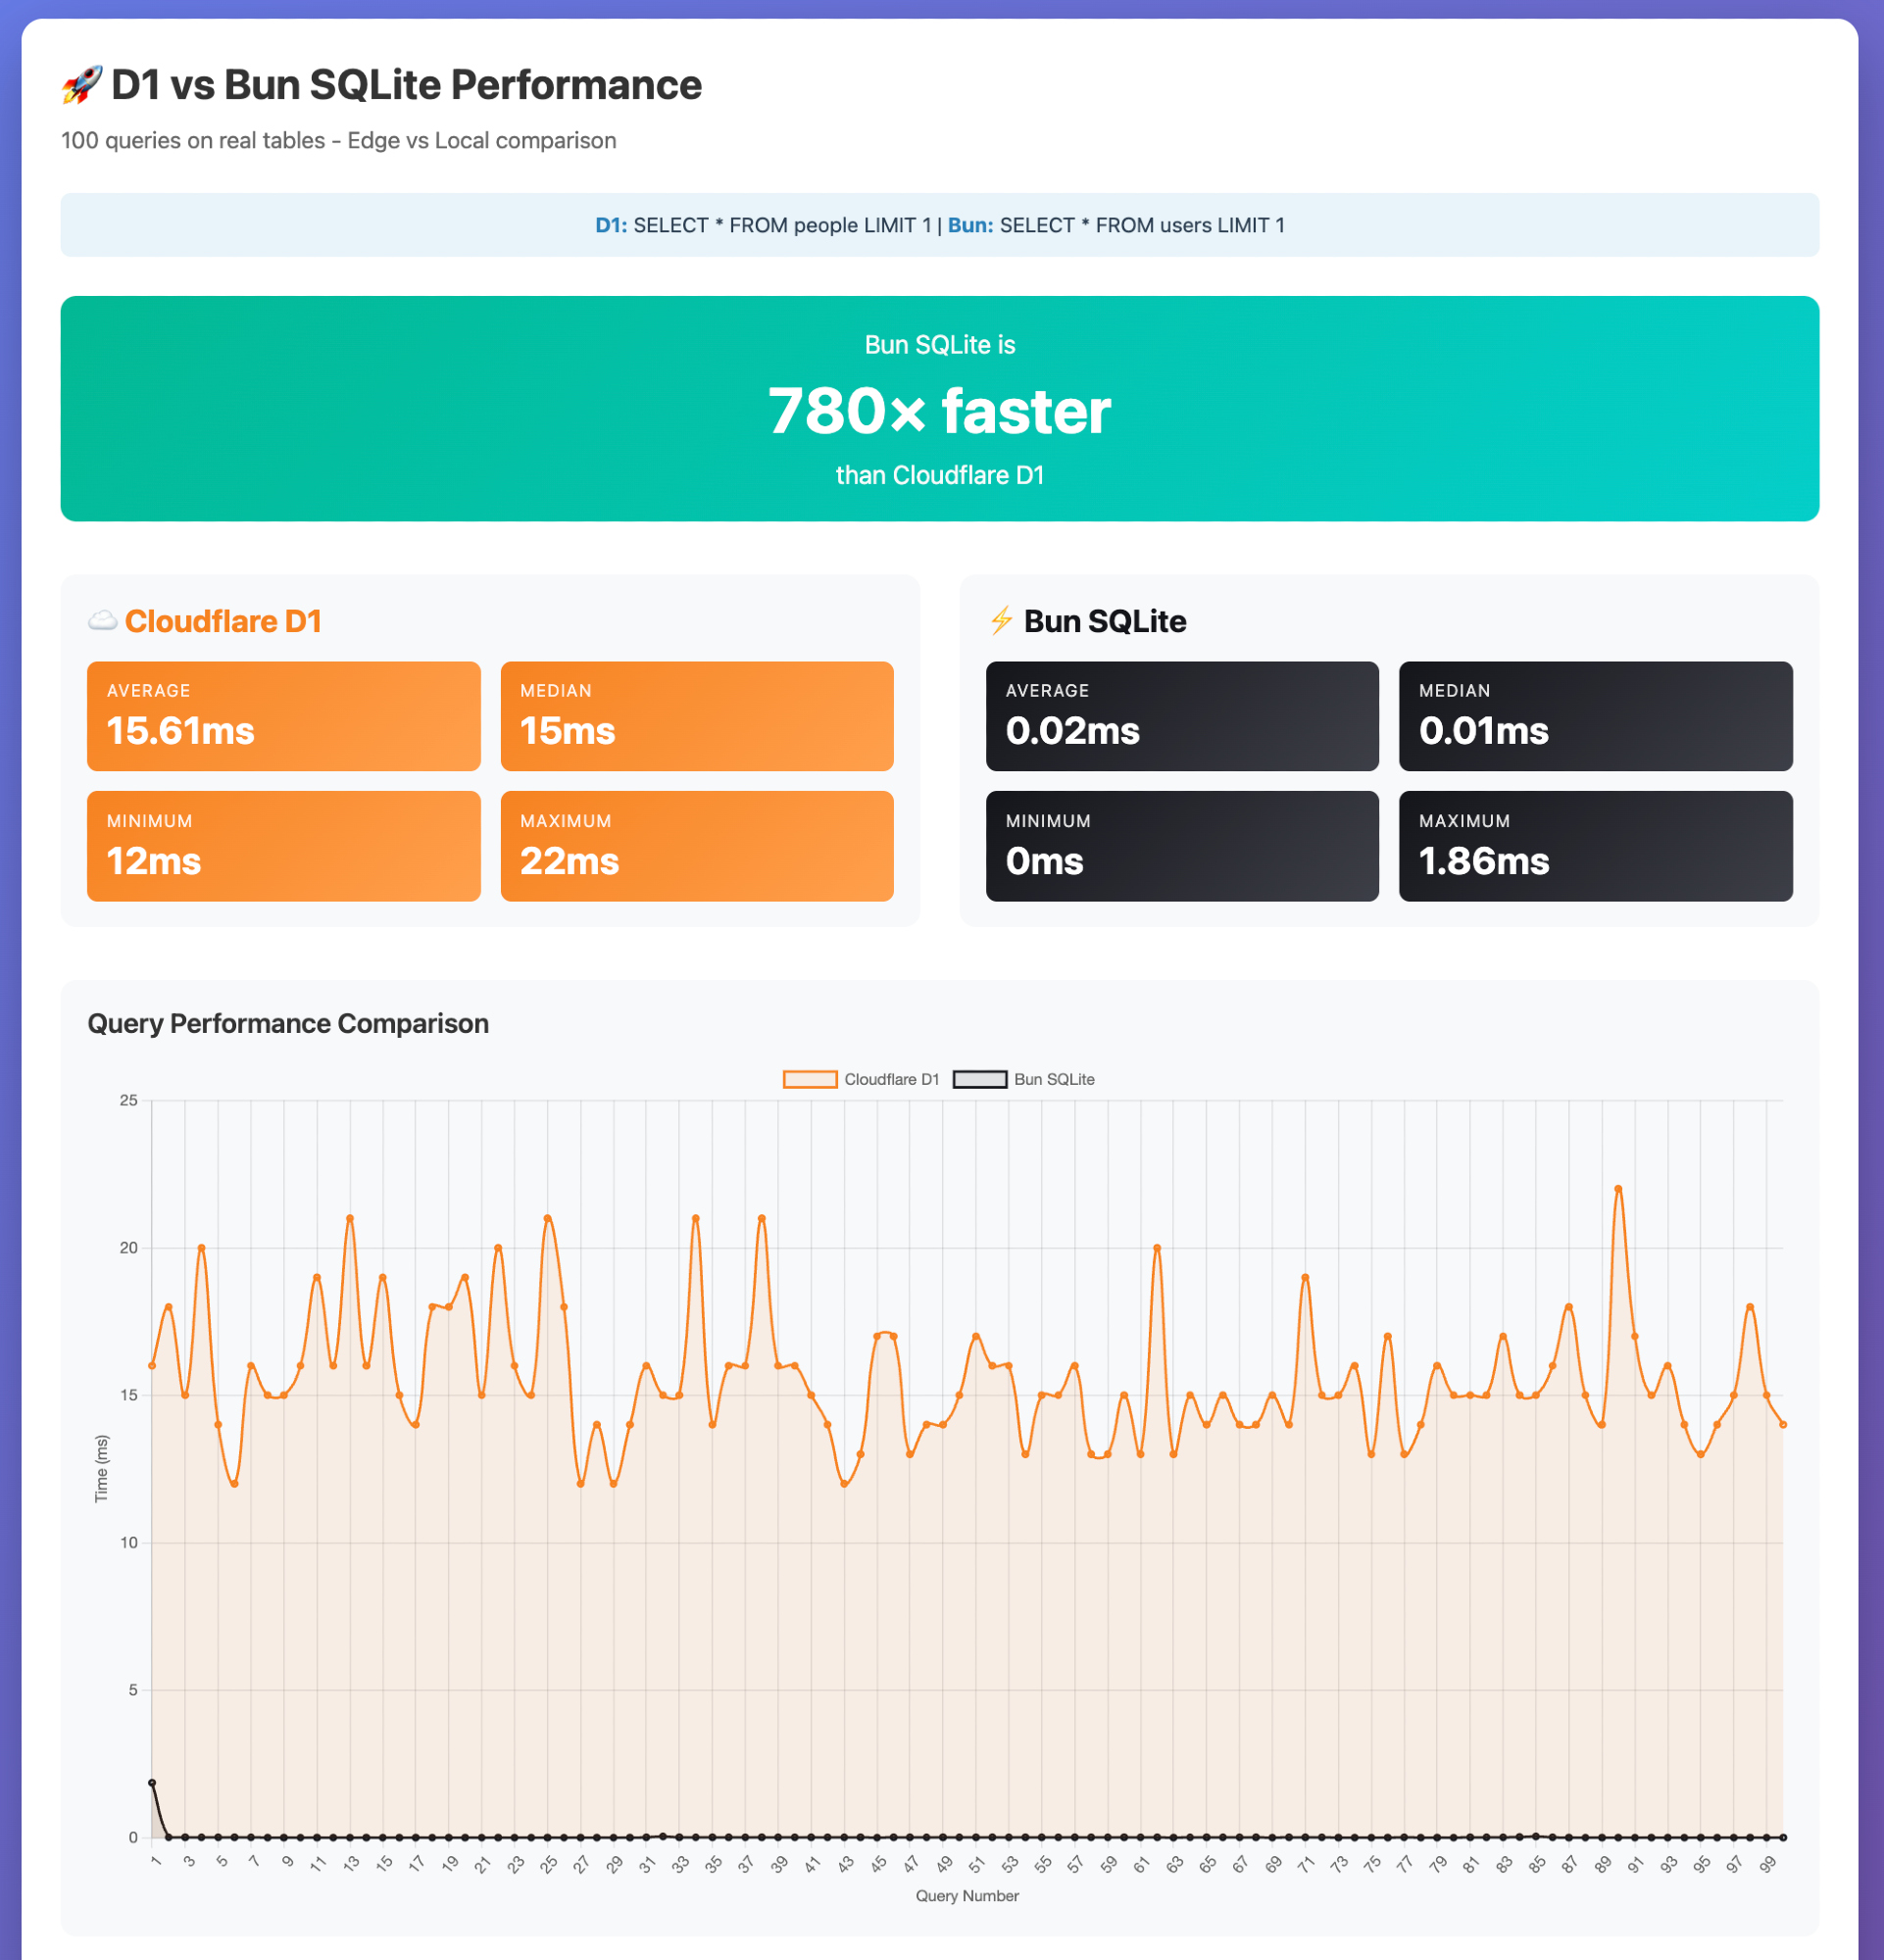The width and height of the screenshot is (1884, 1960).
Task: Click the 780× faster banner
Action: coord(939,408)
